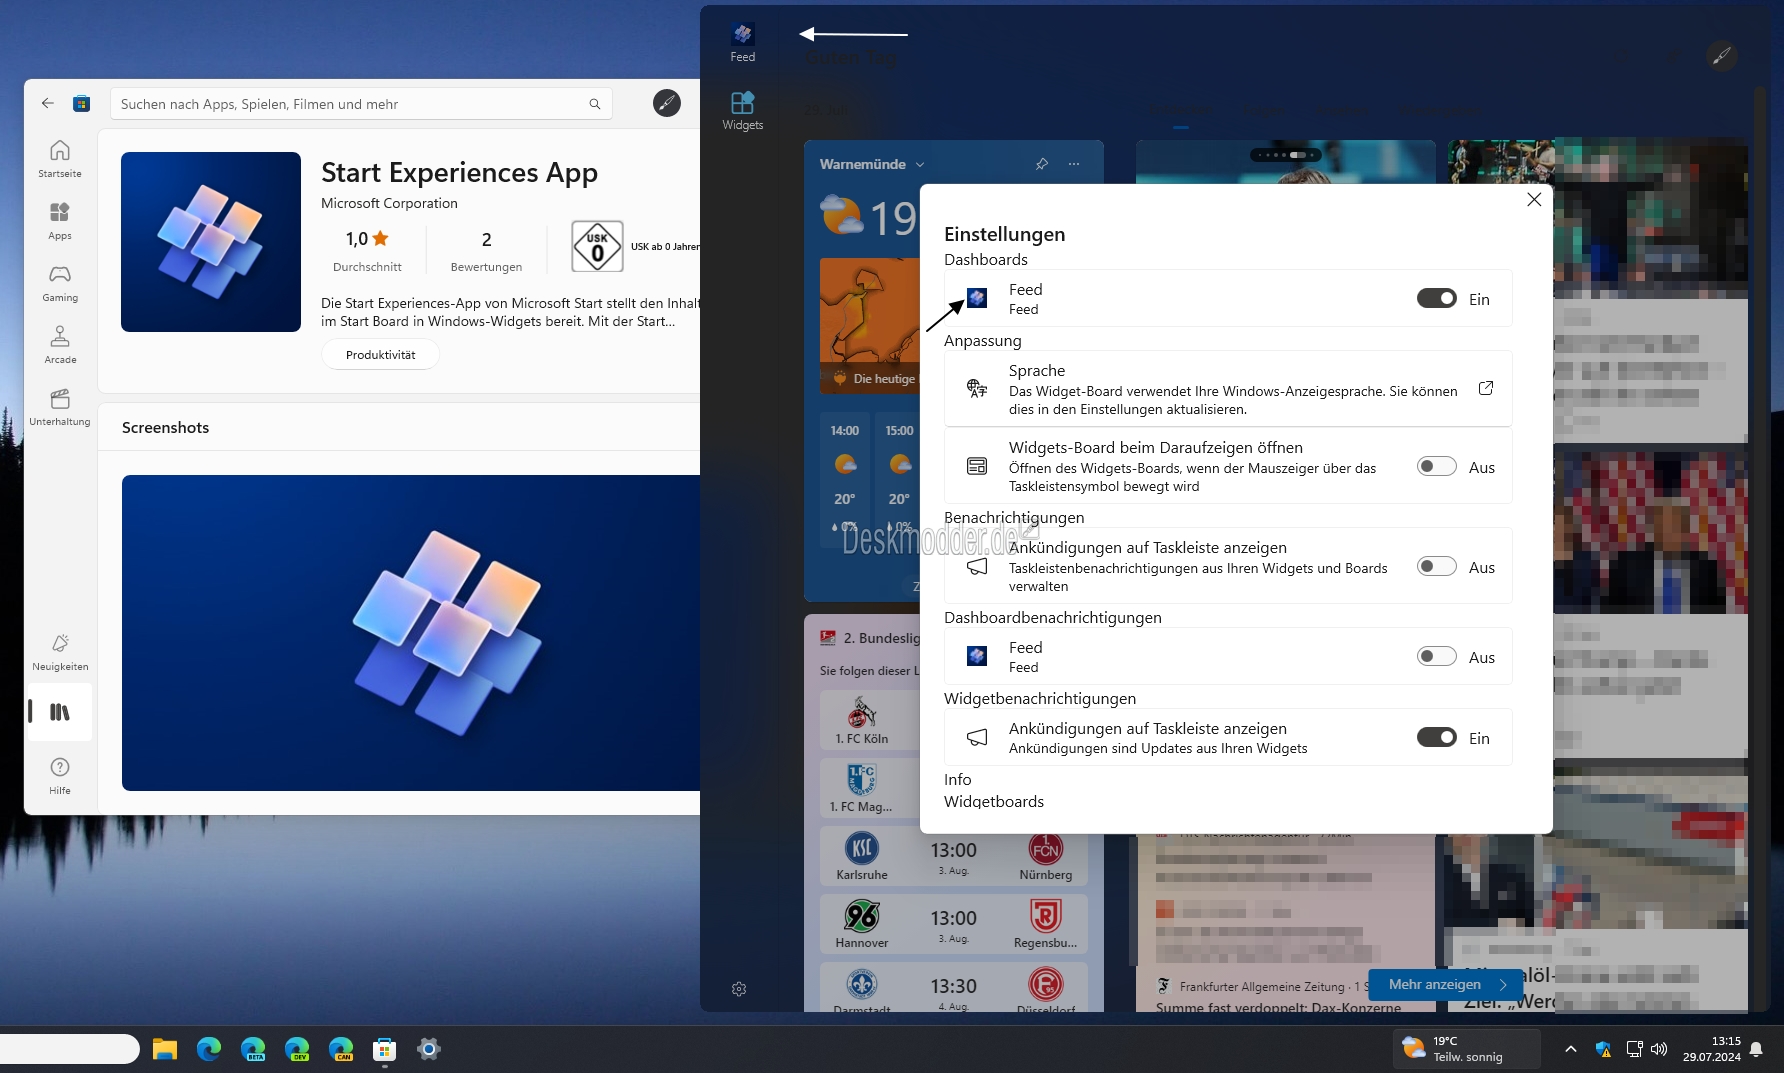Open notification bell in taskbar
Image resolution: width=1784 pixels, height=1073 pixels.
click(x=1756, y=1049)
